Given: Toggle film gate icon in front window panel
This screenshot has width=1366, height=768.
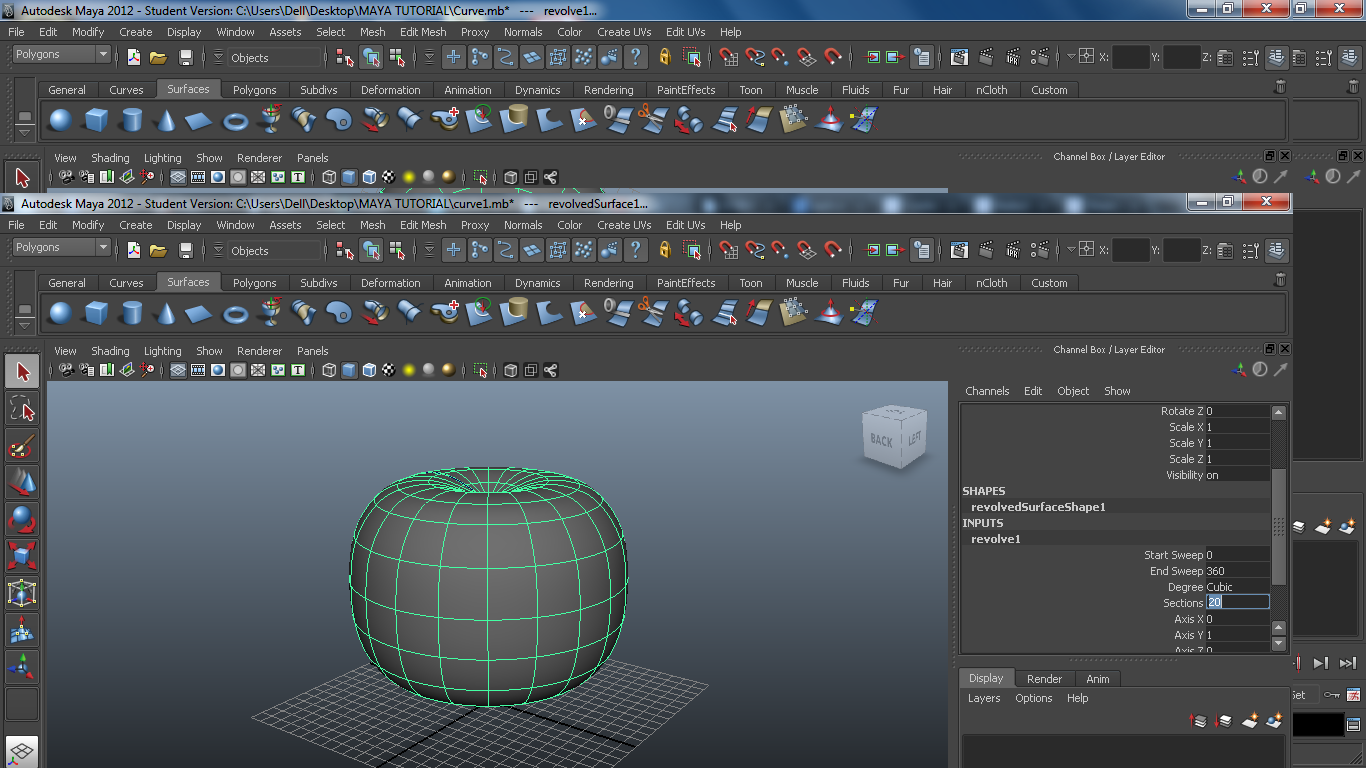Looking at the screenshot, I should click(197, 370).
